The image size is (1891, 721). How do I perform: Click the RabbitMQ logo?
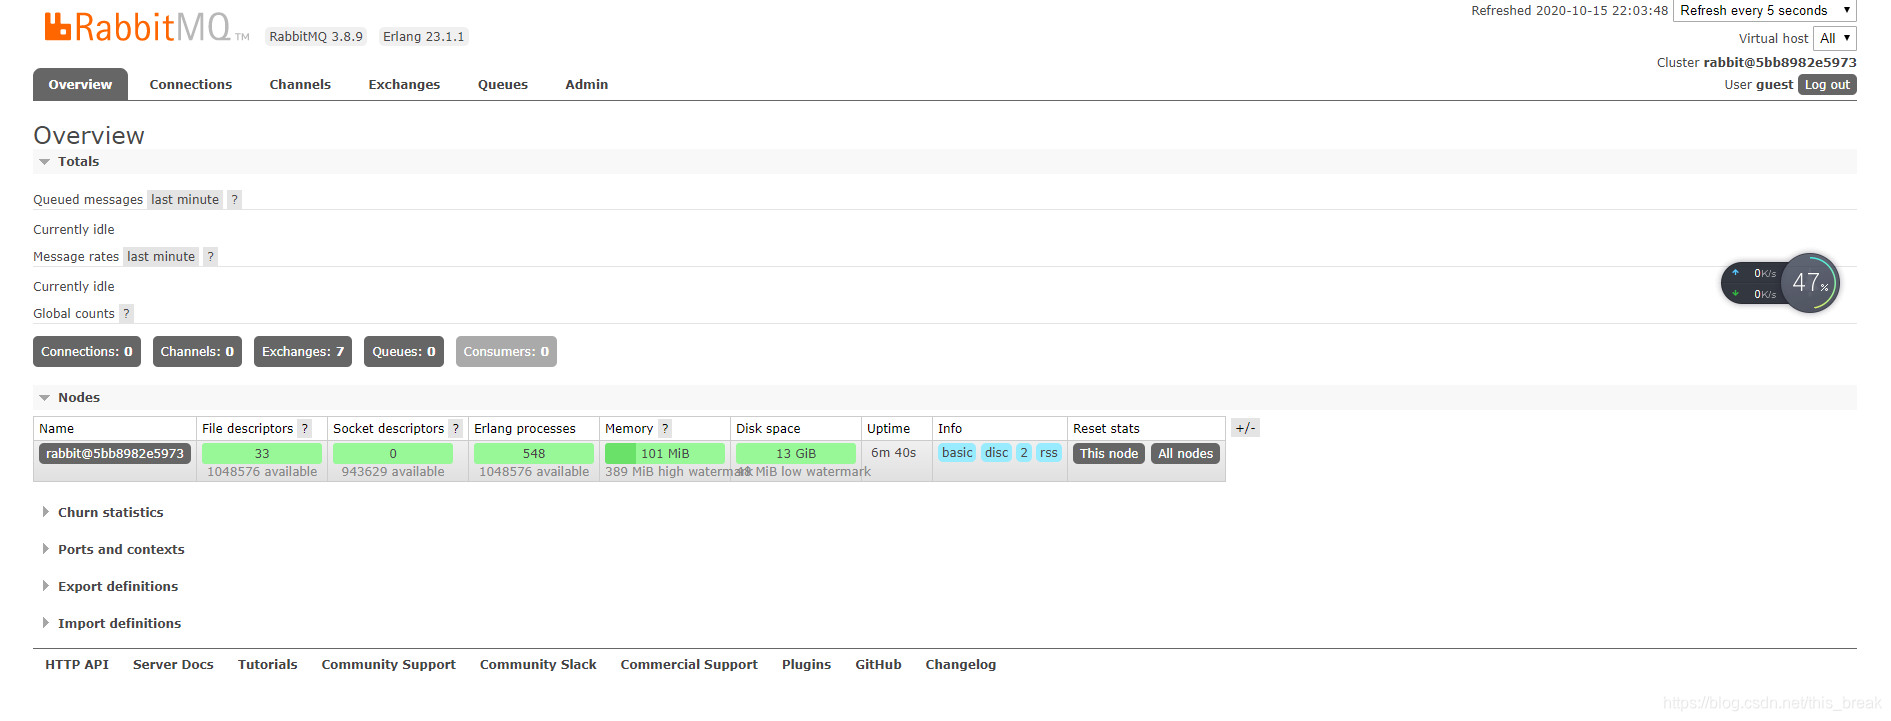click(146, 27)
